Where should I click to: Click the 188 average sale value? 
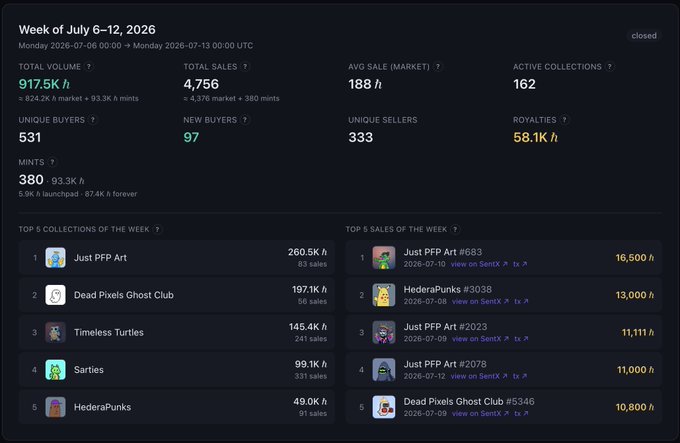[x=365, y=84]
